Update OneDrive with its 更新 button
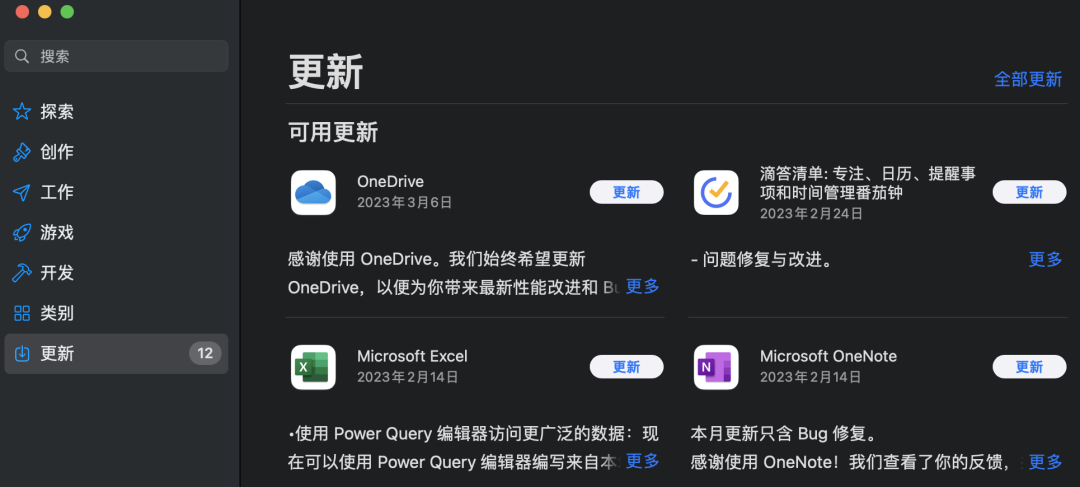This screenshot has width=1080, height=487. [626, 192]
